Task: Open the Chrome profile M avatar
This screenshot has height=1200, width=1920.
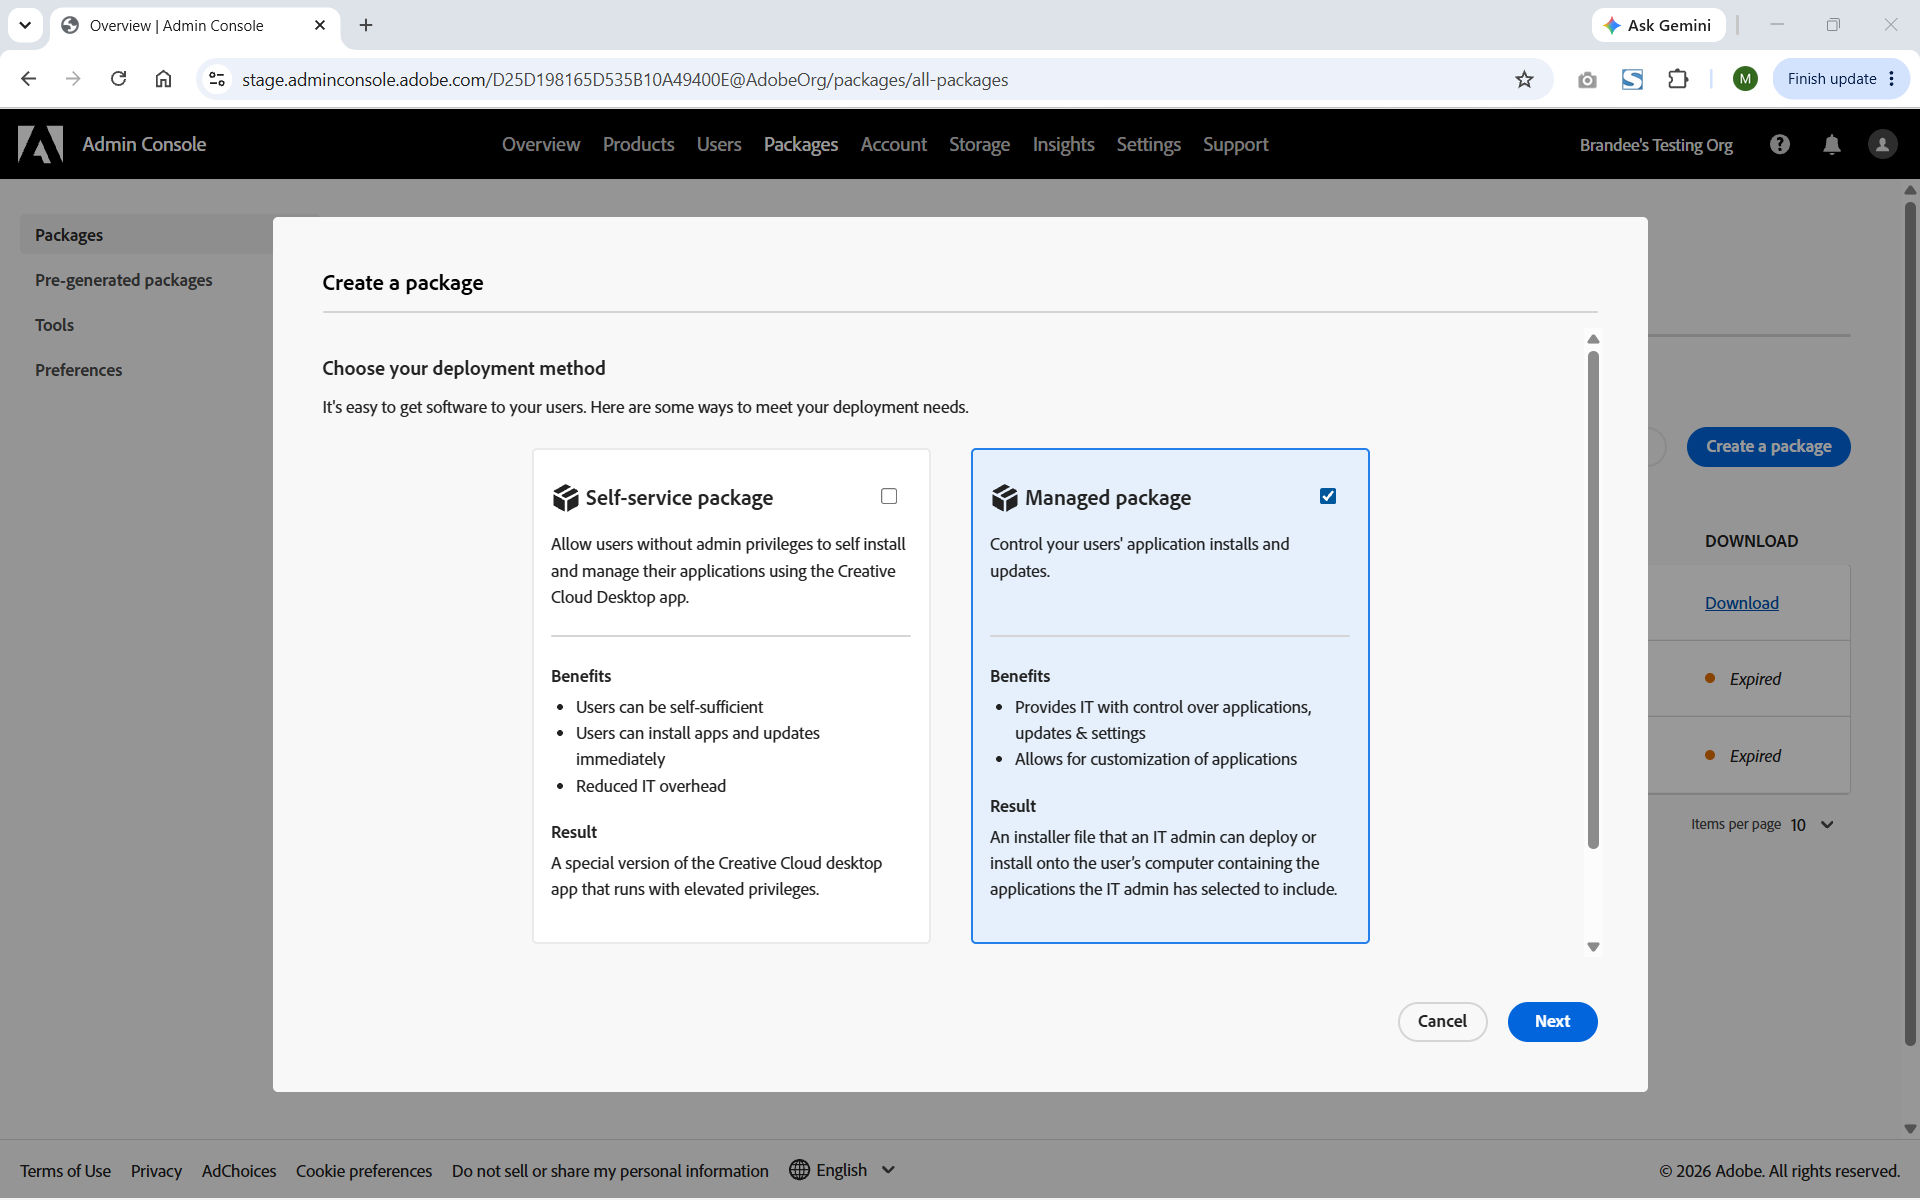Action: point(1745,79)
